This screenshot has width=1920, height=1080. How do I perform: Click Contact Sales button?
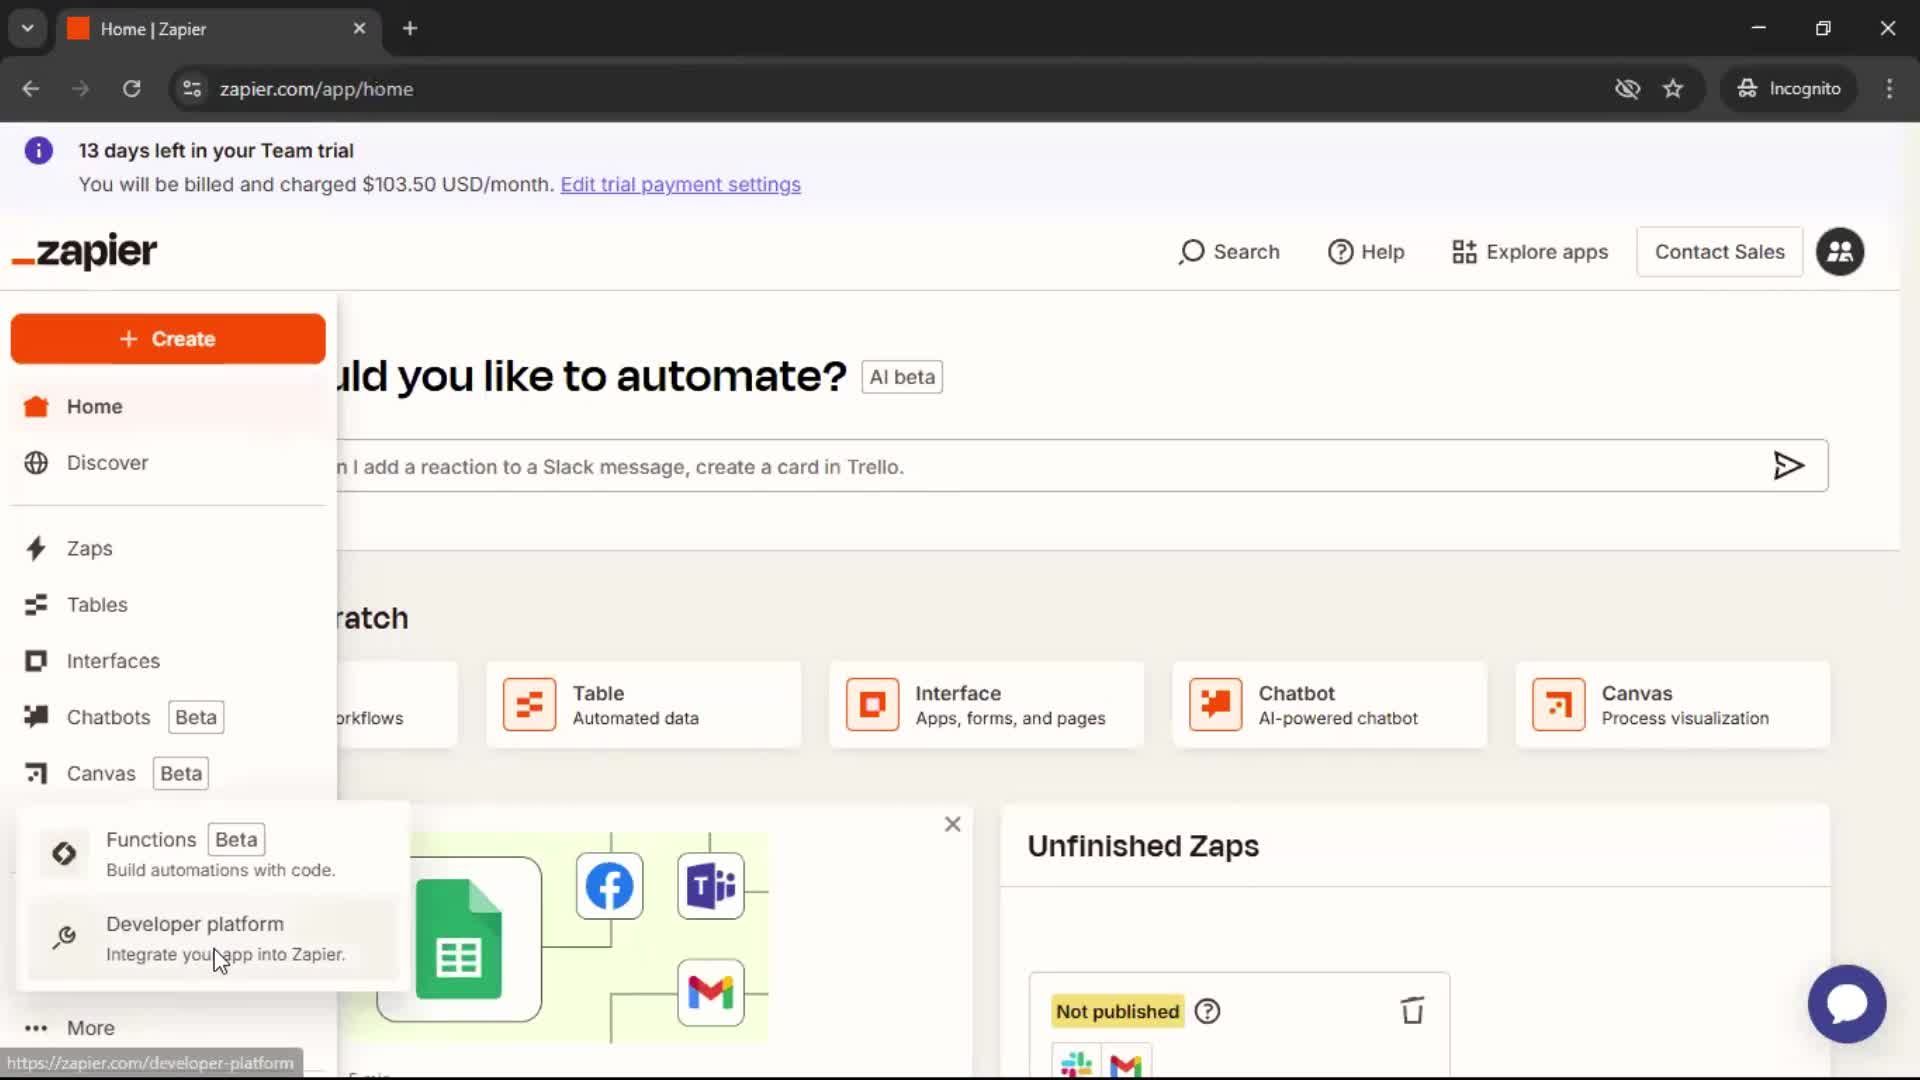click(x=1719, y=252)
